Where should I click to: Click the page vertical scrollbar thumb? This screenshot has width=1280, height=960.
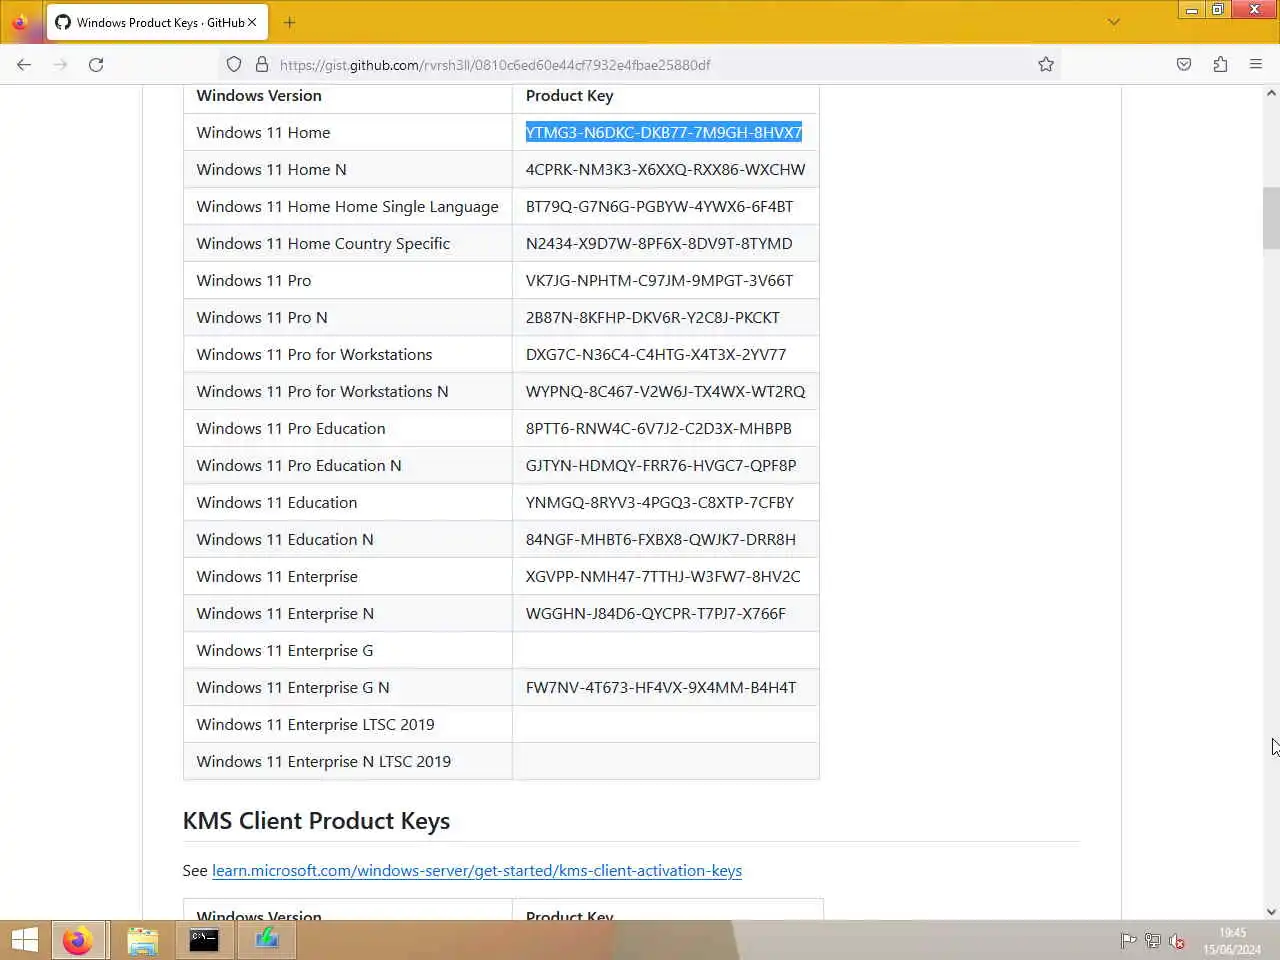click(1271, 218)
